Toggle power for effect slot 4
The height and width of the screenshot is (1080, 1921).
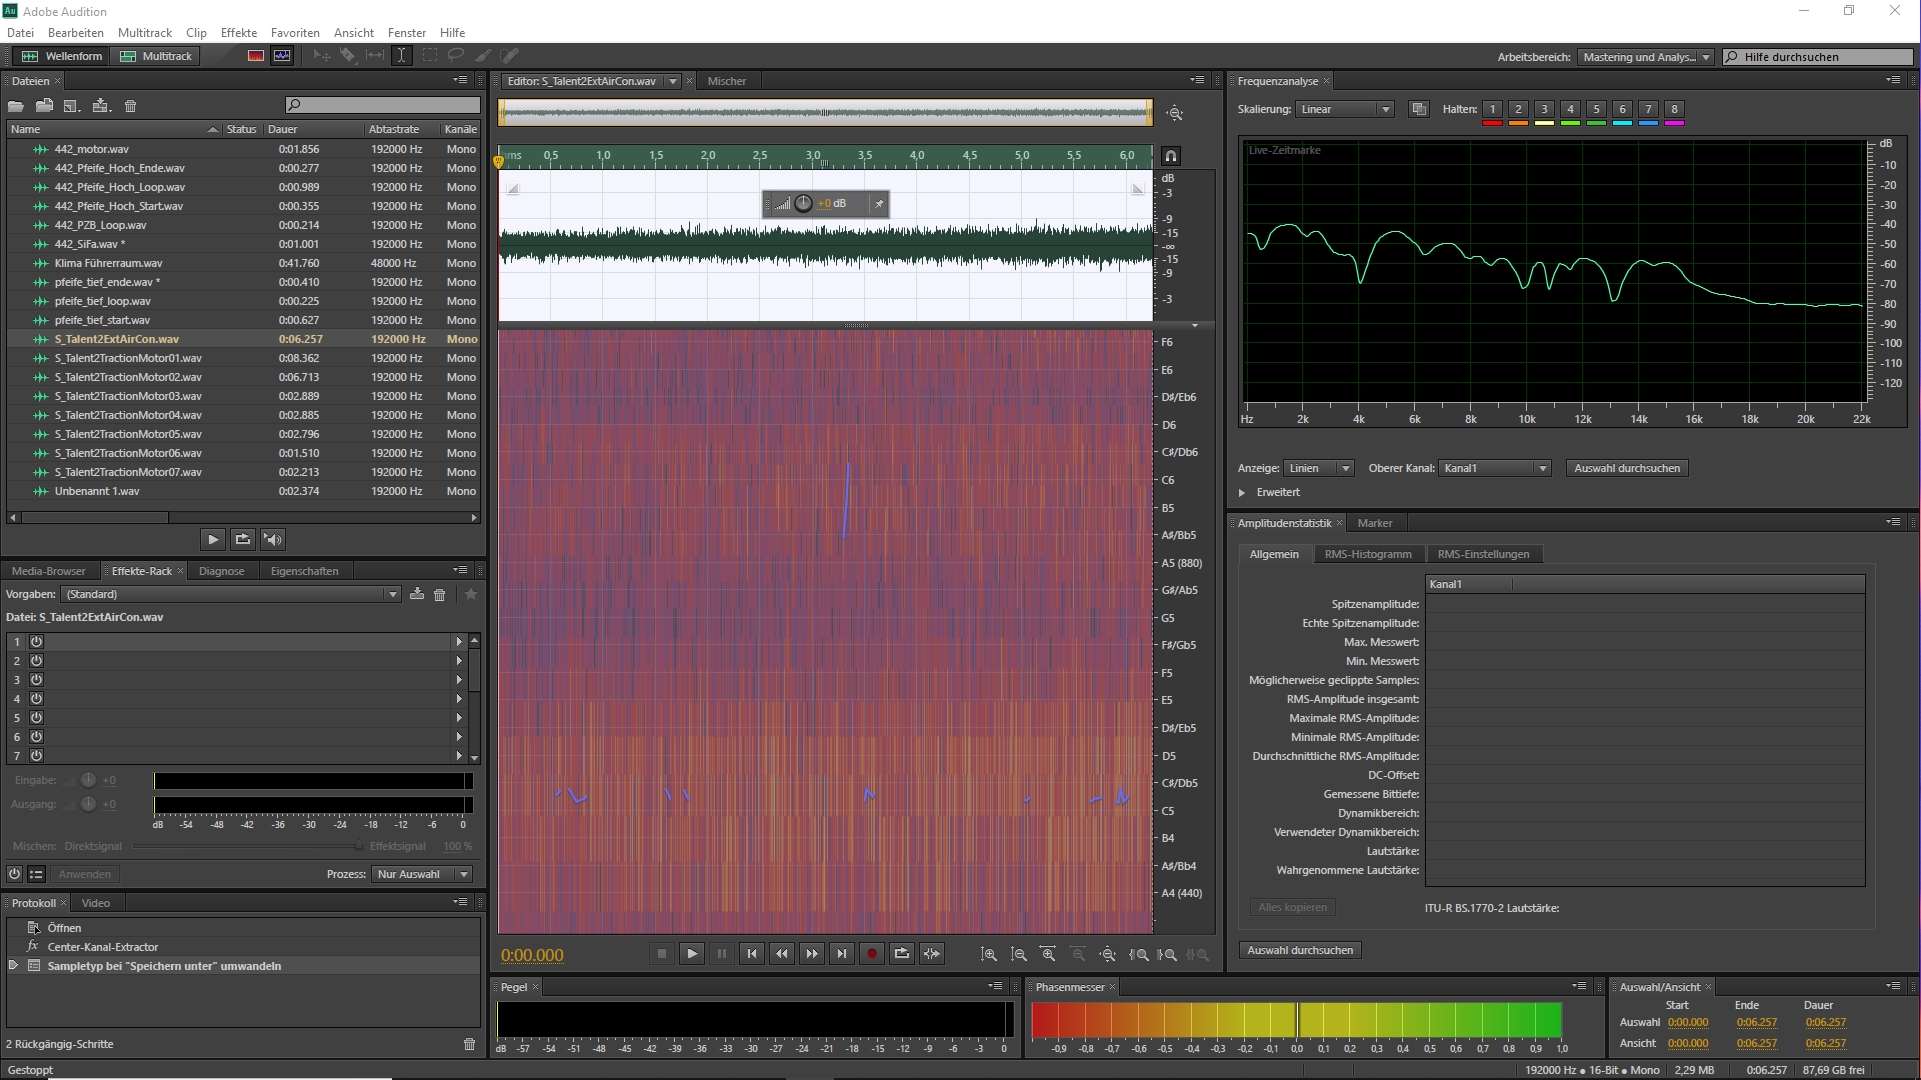36,699
